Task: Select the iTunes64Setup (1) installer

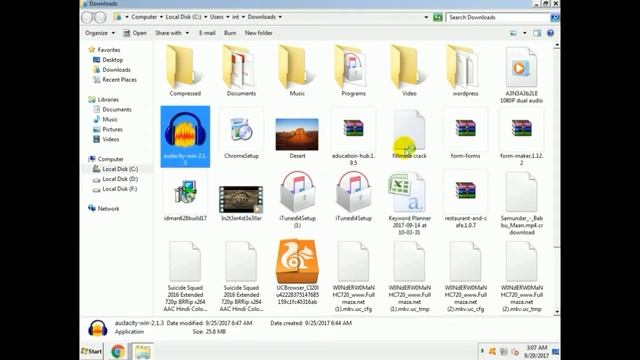Action: tap(297, 200)
